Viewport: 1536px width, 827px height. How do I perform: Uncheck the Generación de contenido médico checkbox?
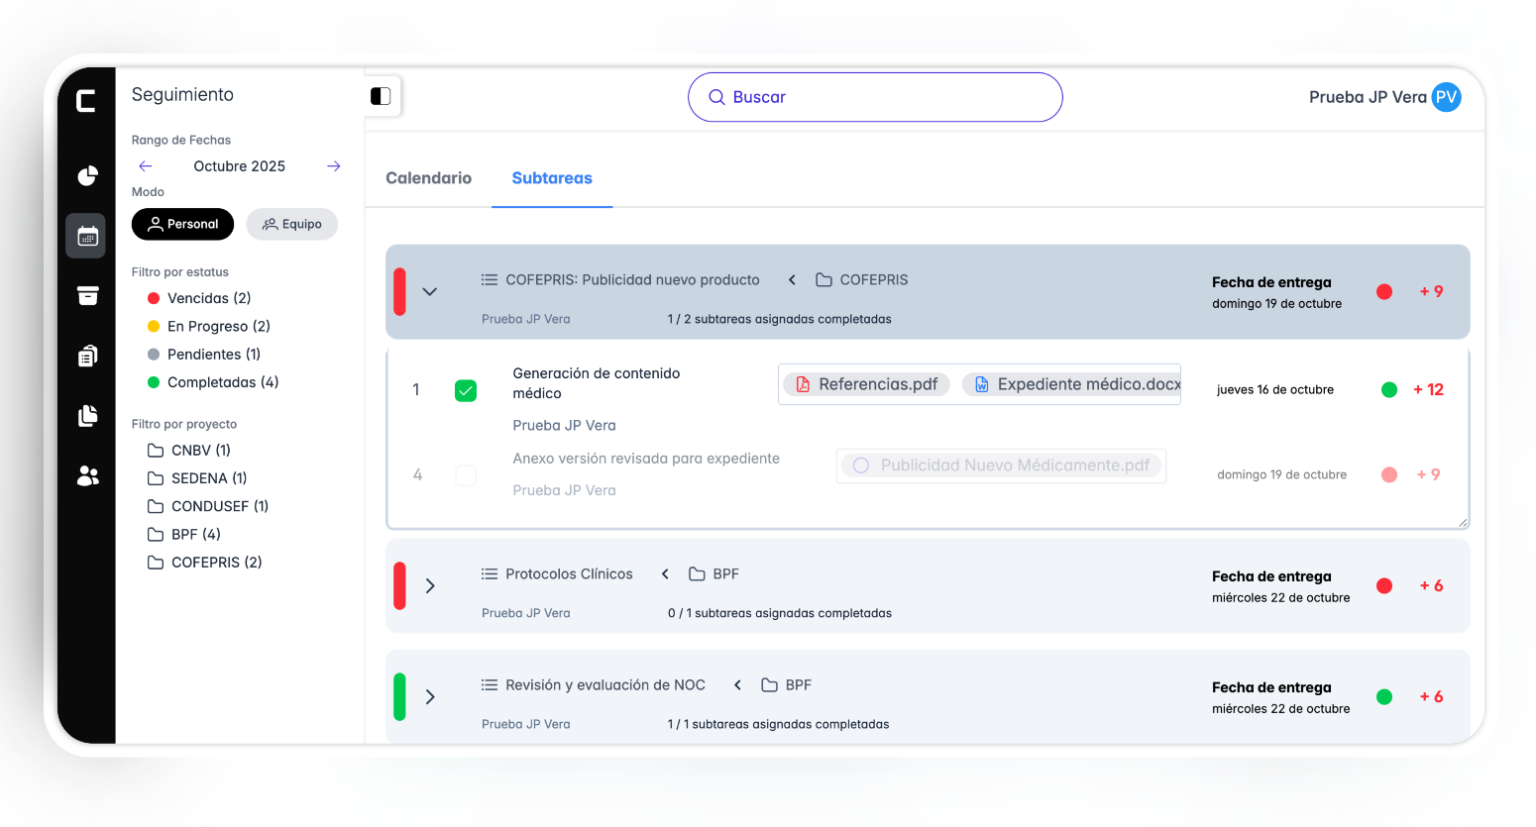point(466,390)
